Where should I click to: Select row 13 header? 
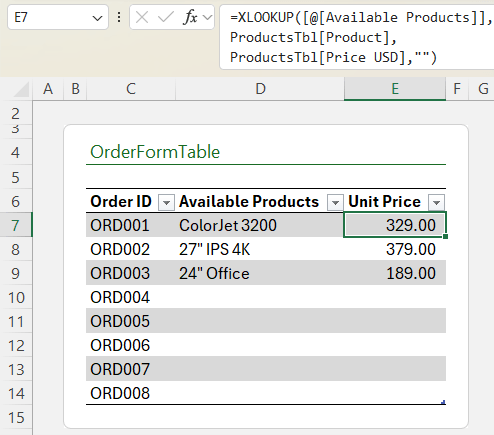click(x=16, y=370)
